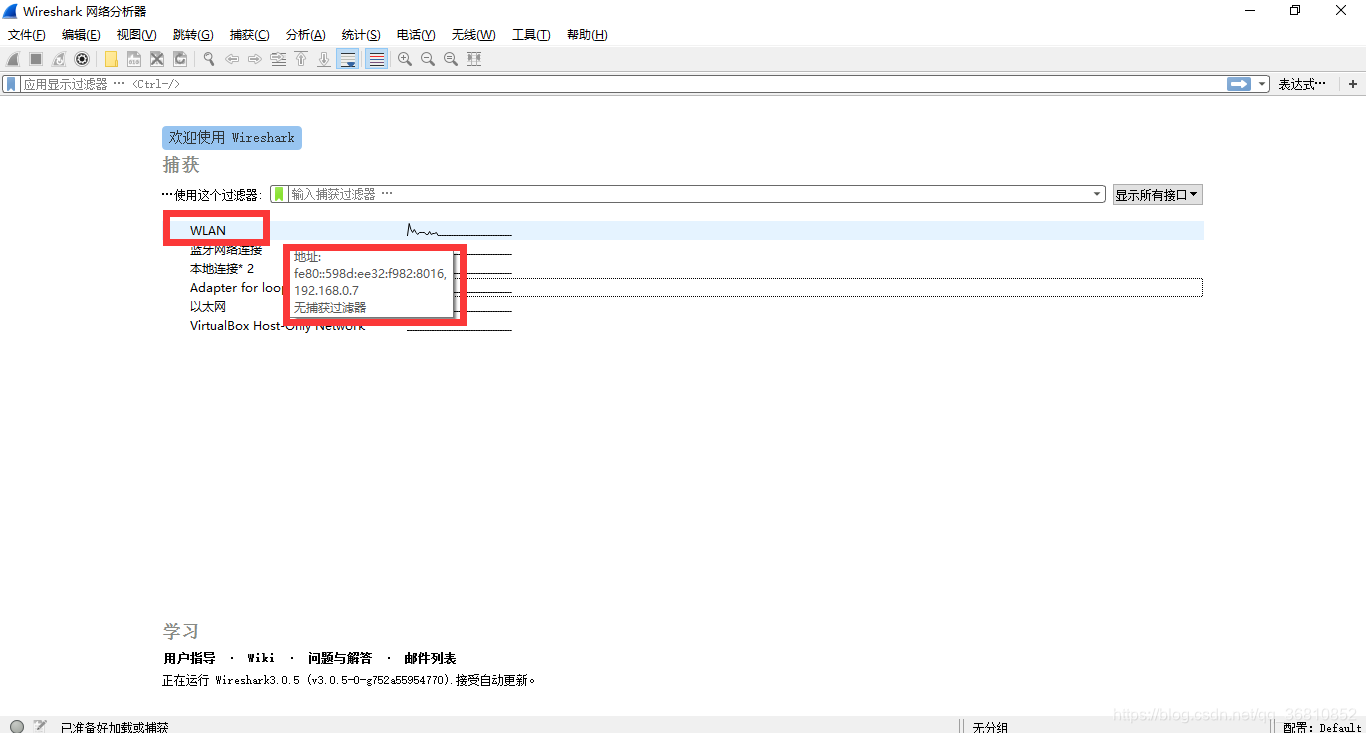Image resolution: width=1366 pixels, height=733 pixels.
Task: Click the 配置: Default profile in status bar
Action: (1323, 728)
